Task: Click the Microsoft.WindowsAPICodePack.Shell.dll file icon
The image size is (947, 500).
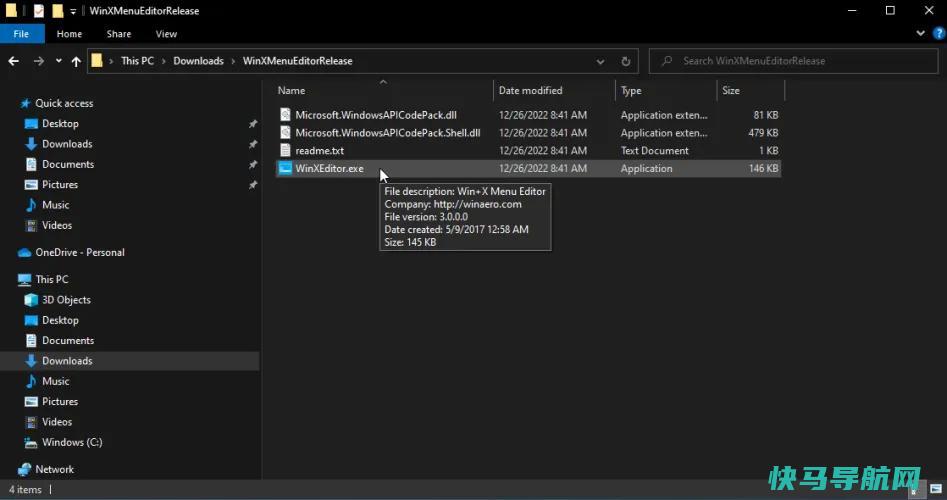Action: coord(285,133)
